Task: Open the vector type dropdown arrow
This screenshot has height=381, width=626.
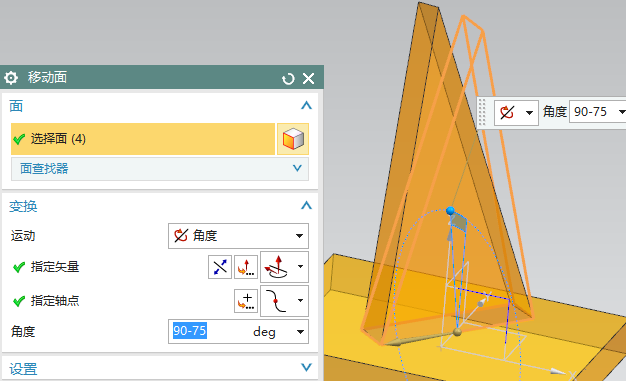Action: 301,267
